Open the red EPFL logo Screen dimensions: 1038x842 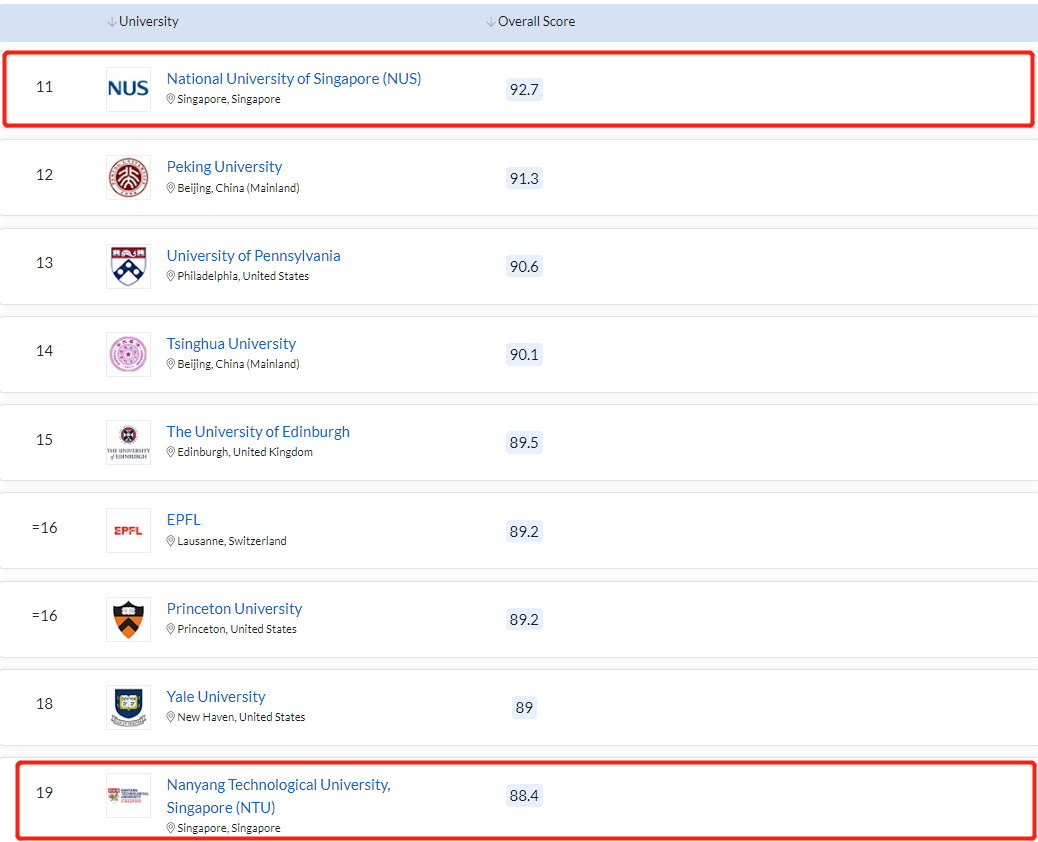(x=128, y=530)
